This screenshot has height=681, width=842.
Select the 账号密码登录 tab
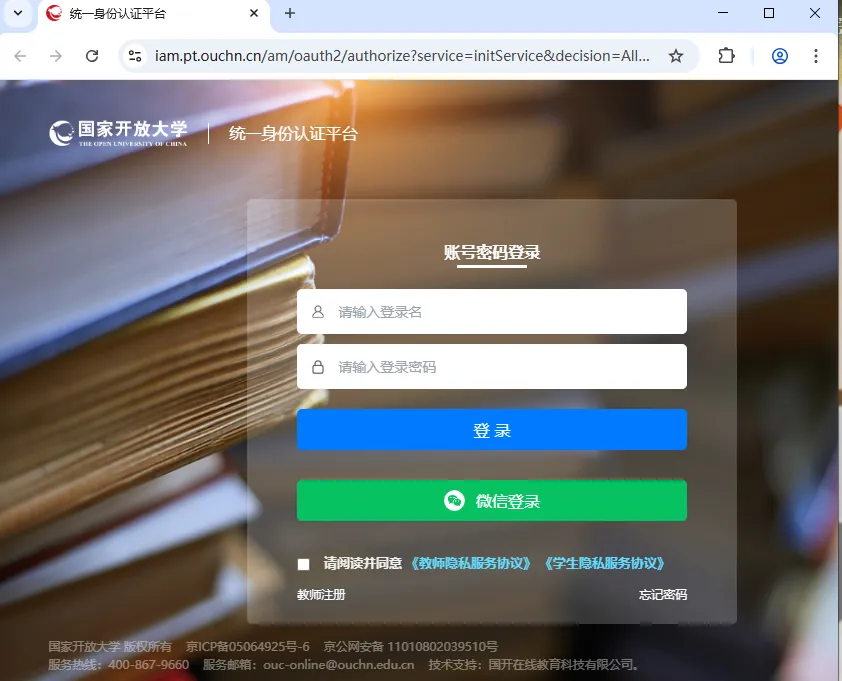click(492, 252)
